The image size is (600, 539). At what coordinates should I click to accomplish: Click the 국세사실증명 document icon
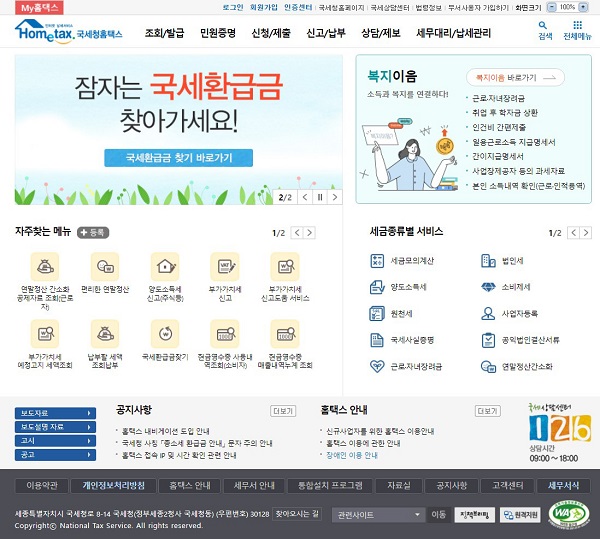[x=377, y=340]
